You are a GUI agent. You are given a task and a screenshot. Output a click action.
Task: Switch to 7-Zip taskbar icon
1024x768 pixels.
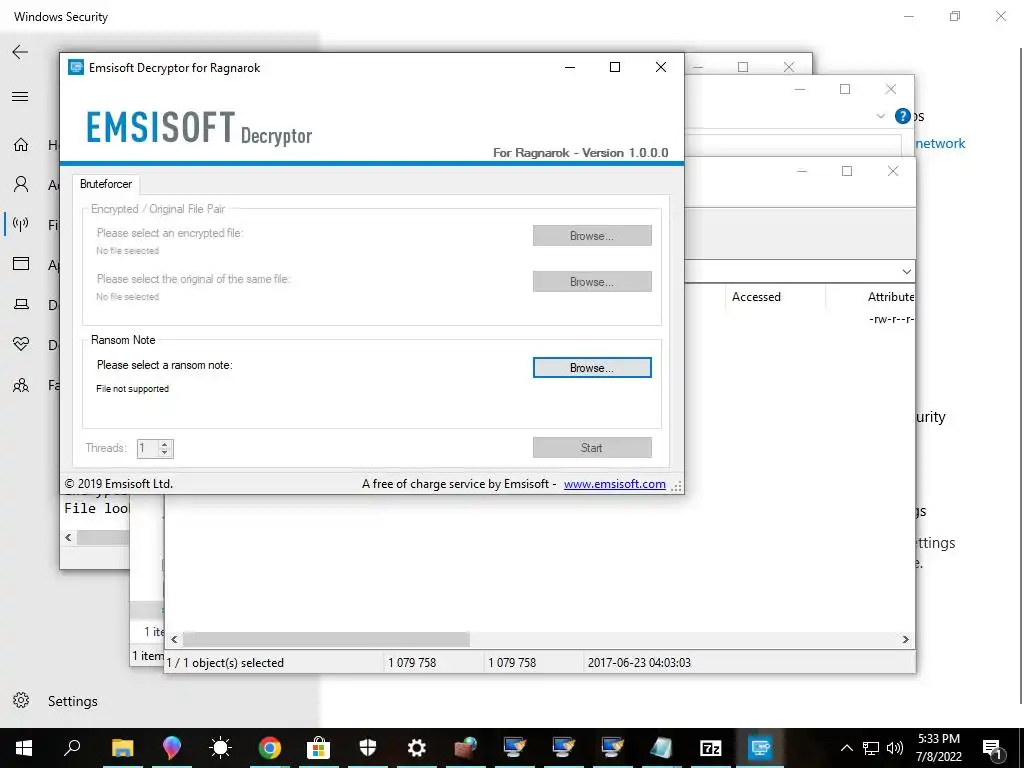point(711,748)
